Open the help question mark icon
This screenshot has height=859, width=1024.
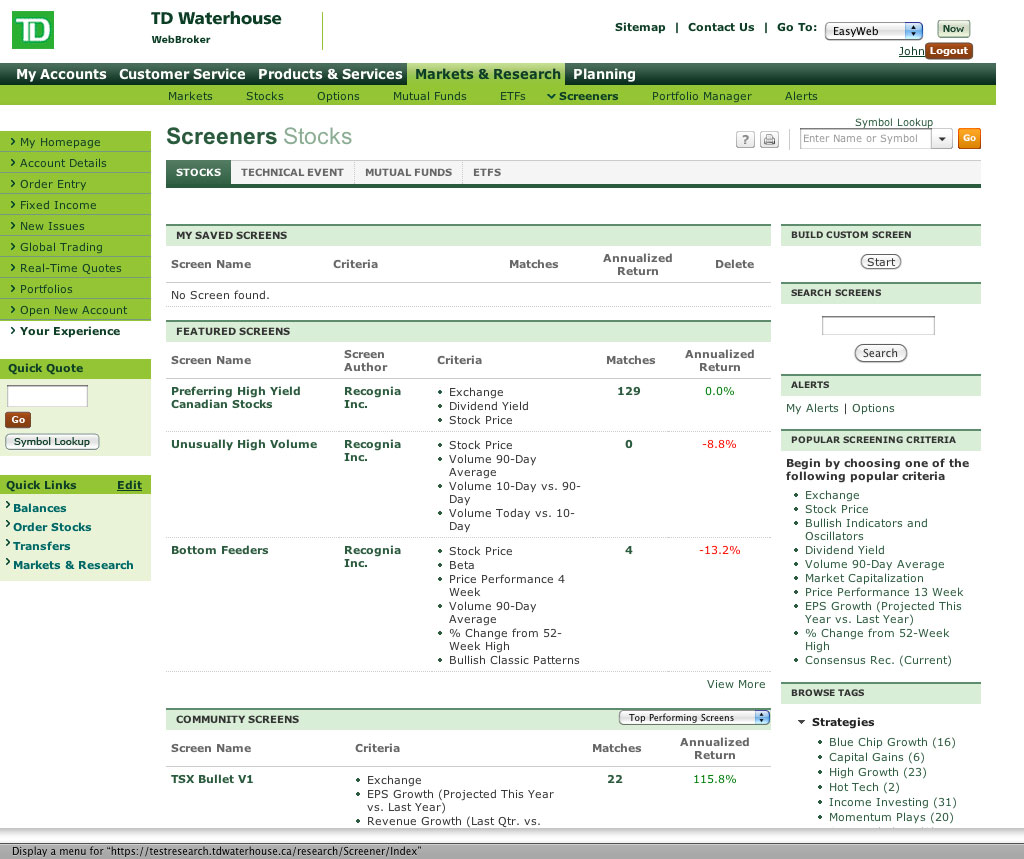745,139
